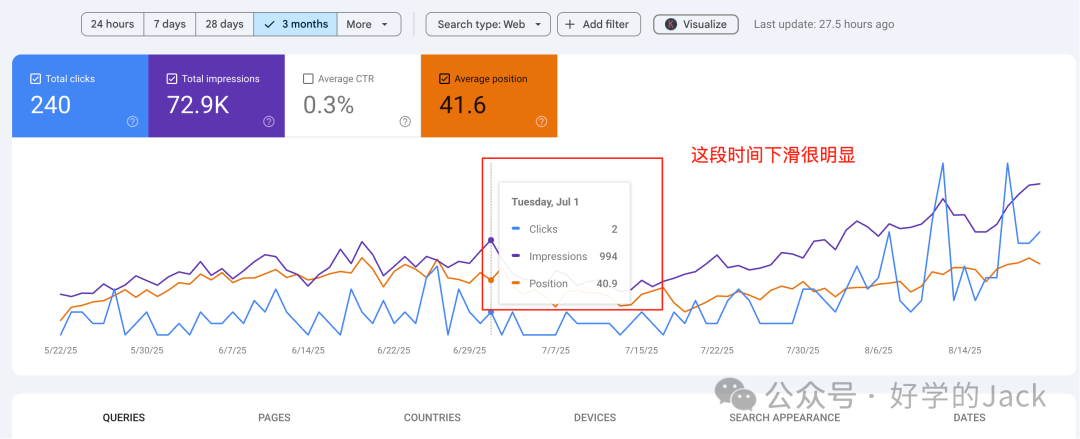Click the Add filter button
Image resolution: width=1080 pixels, height=439 pixels.
tap(599, 24)
